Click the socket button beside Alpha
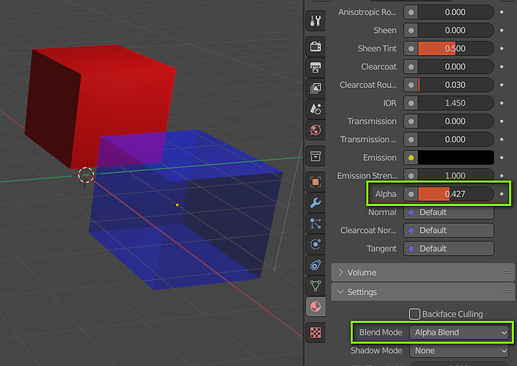517x366 pixels. coord(411,194)
